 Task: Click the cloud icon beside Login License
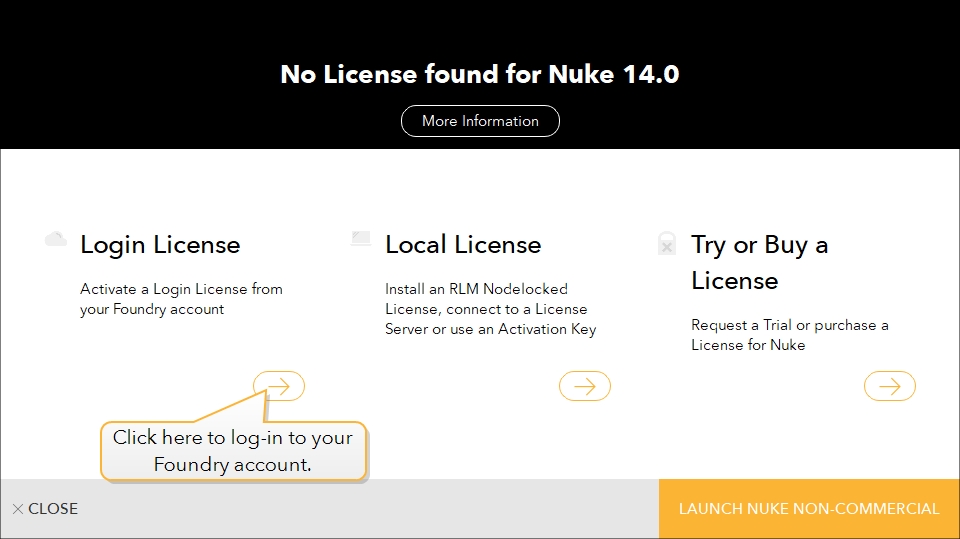click(56, 240)
